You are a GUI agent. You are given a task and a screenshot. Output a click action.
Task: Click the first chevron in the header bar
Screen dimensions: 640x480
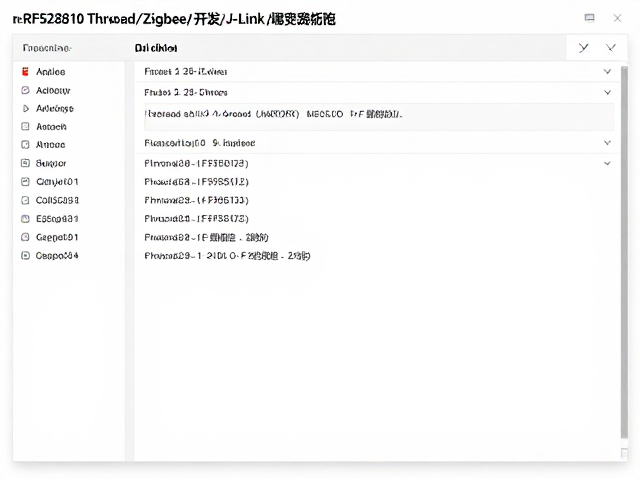pos(584,48)
